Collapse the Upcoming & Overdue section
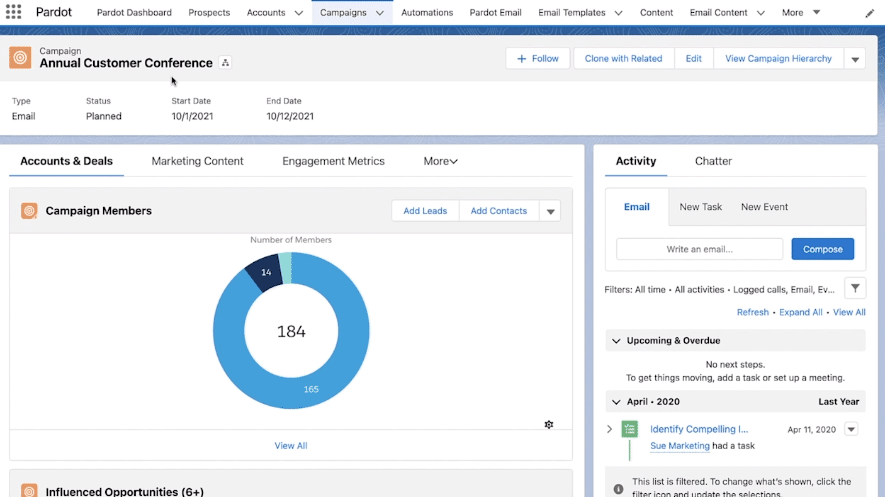Image resolution: width=885 pixels, height=497 pixels. (616, 341)
